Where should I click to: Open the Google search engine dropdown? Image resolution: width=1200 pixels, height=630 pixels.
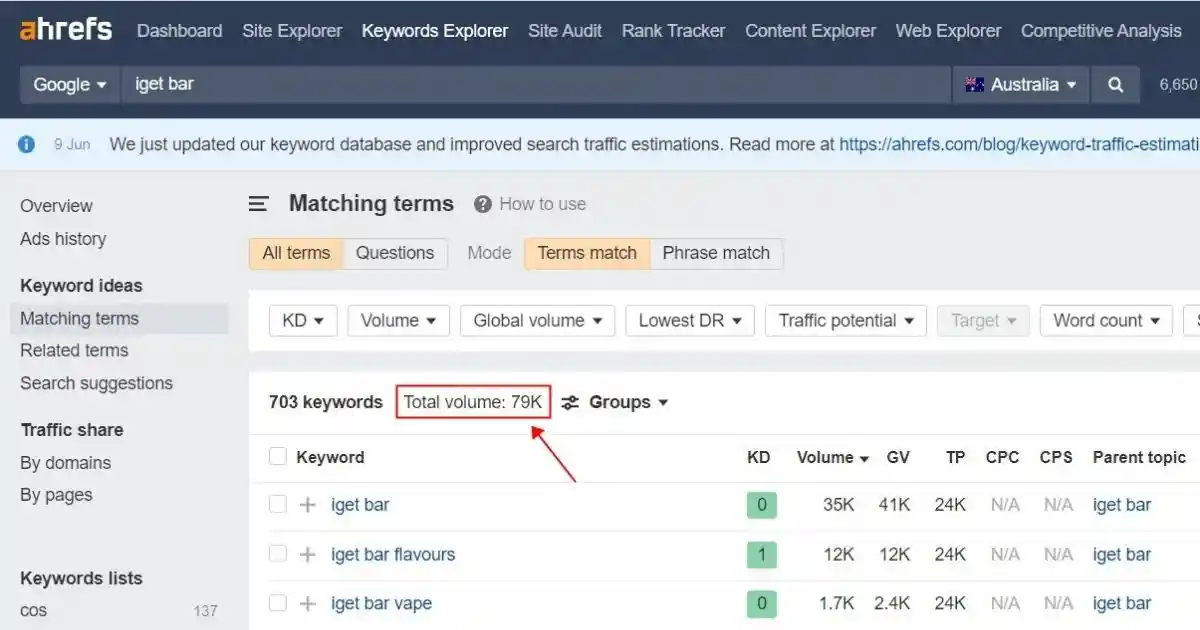pyautogui.click(x=70, y=85)
